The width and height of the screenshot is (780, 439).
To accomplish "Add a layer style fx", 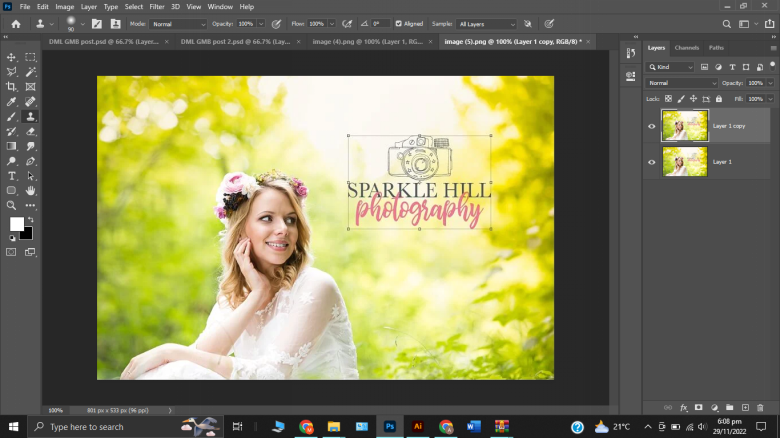I will pyautogui.click(x=683, y=408).
